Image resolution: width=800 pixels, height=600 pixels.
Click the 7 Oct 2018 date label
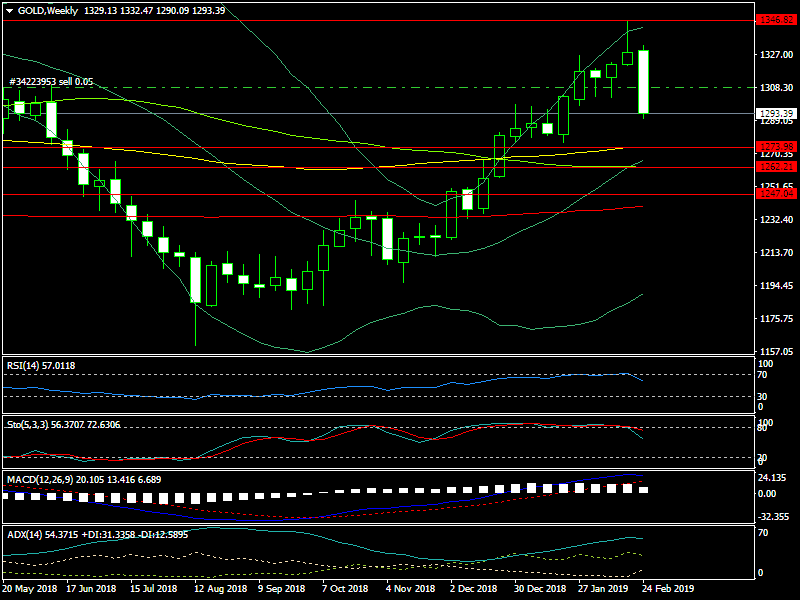pos(345,589)
